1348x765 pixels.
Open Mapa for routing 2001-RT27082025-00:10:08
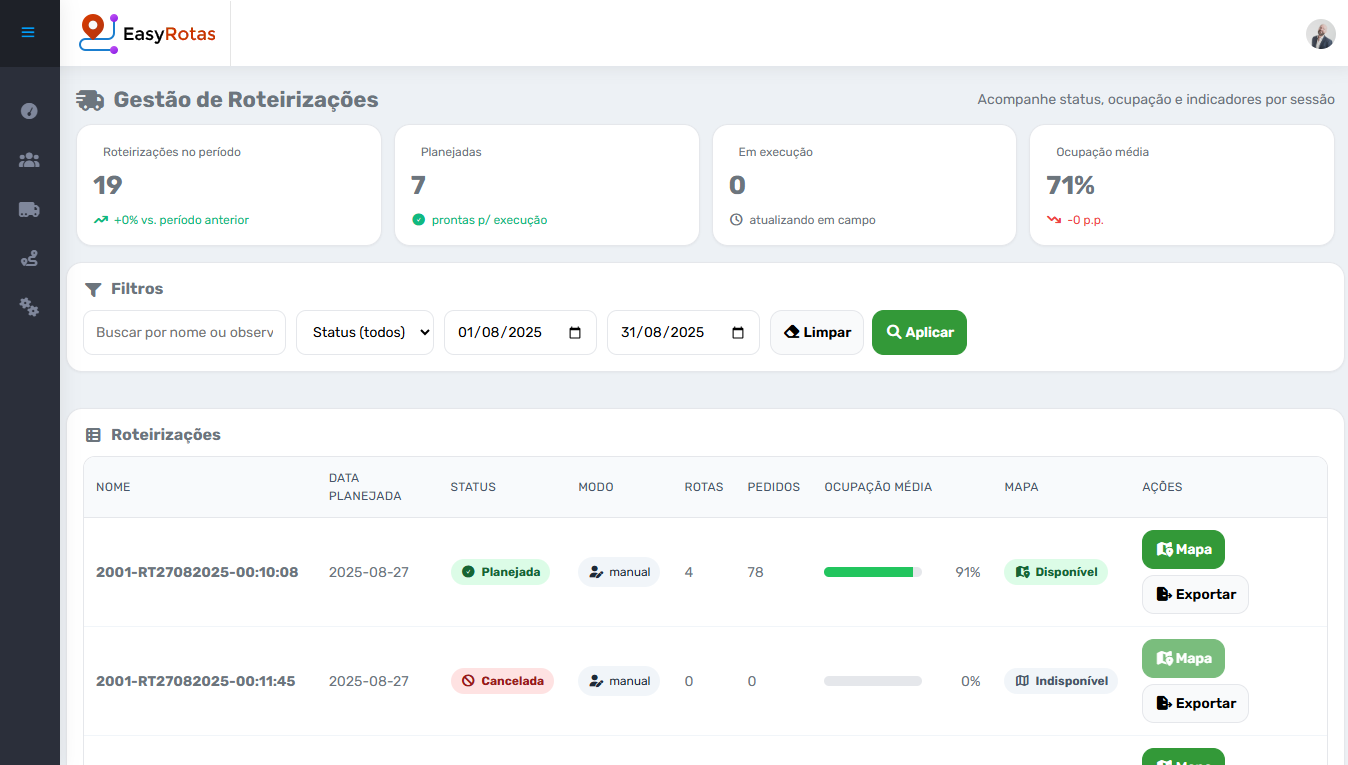(1183, 549)
